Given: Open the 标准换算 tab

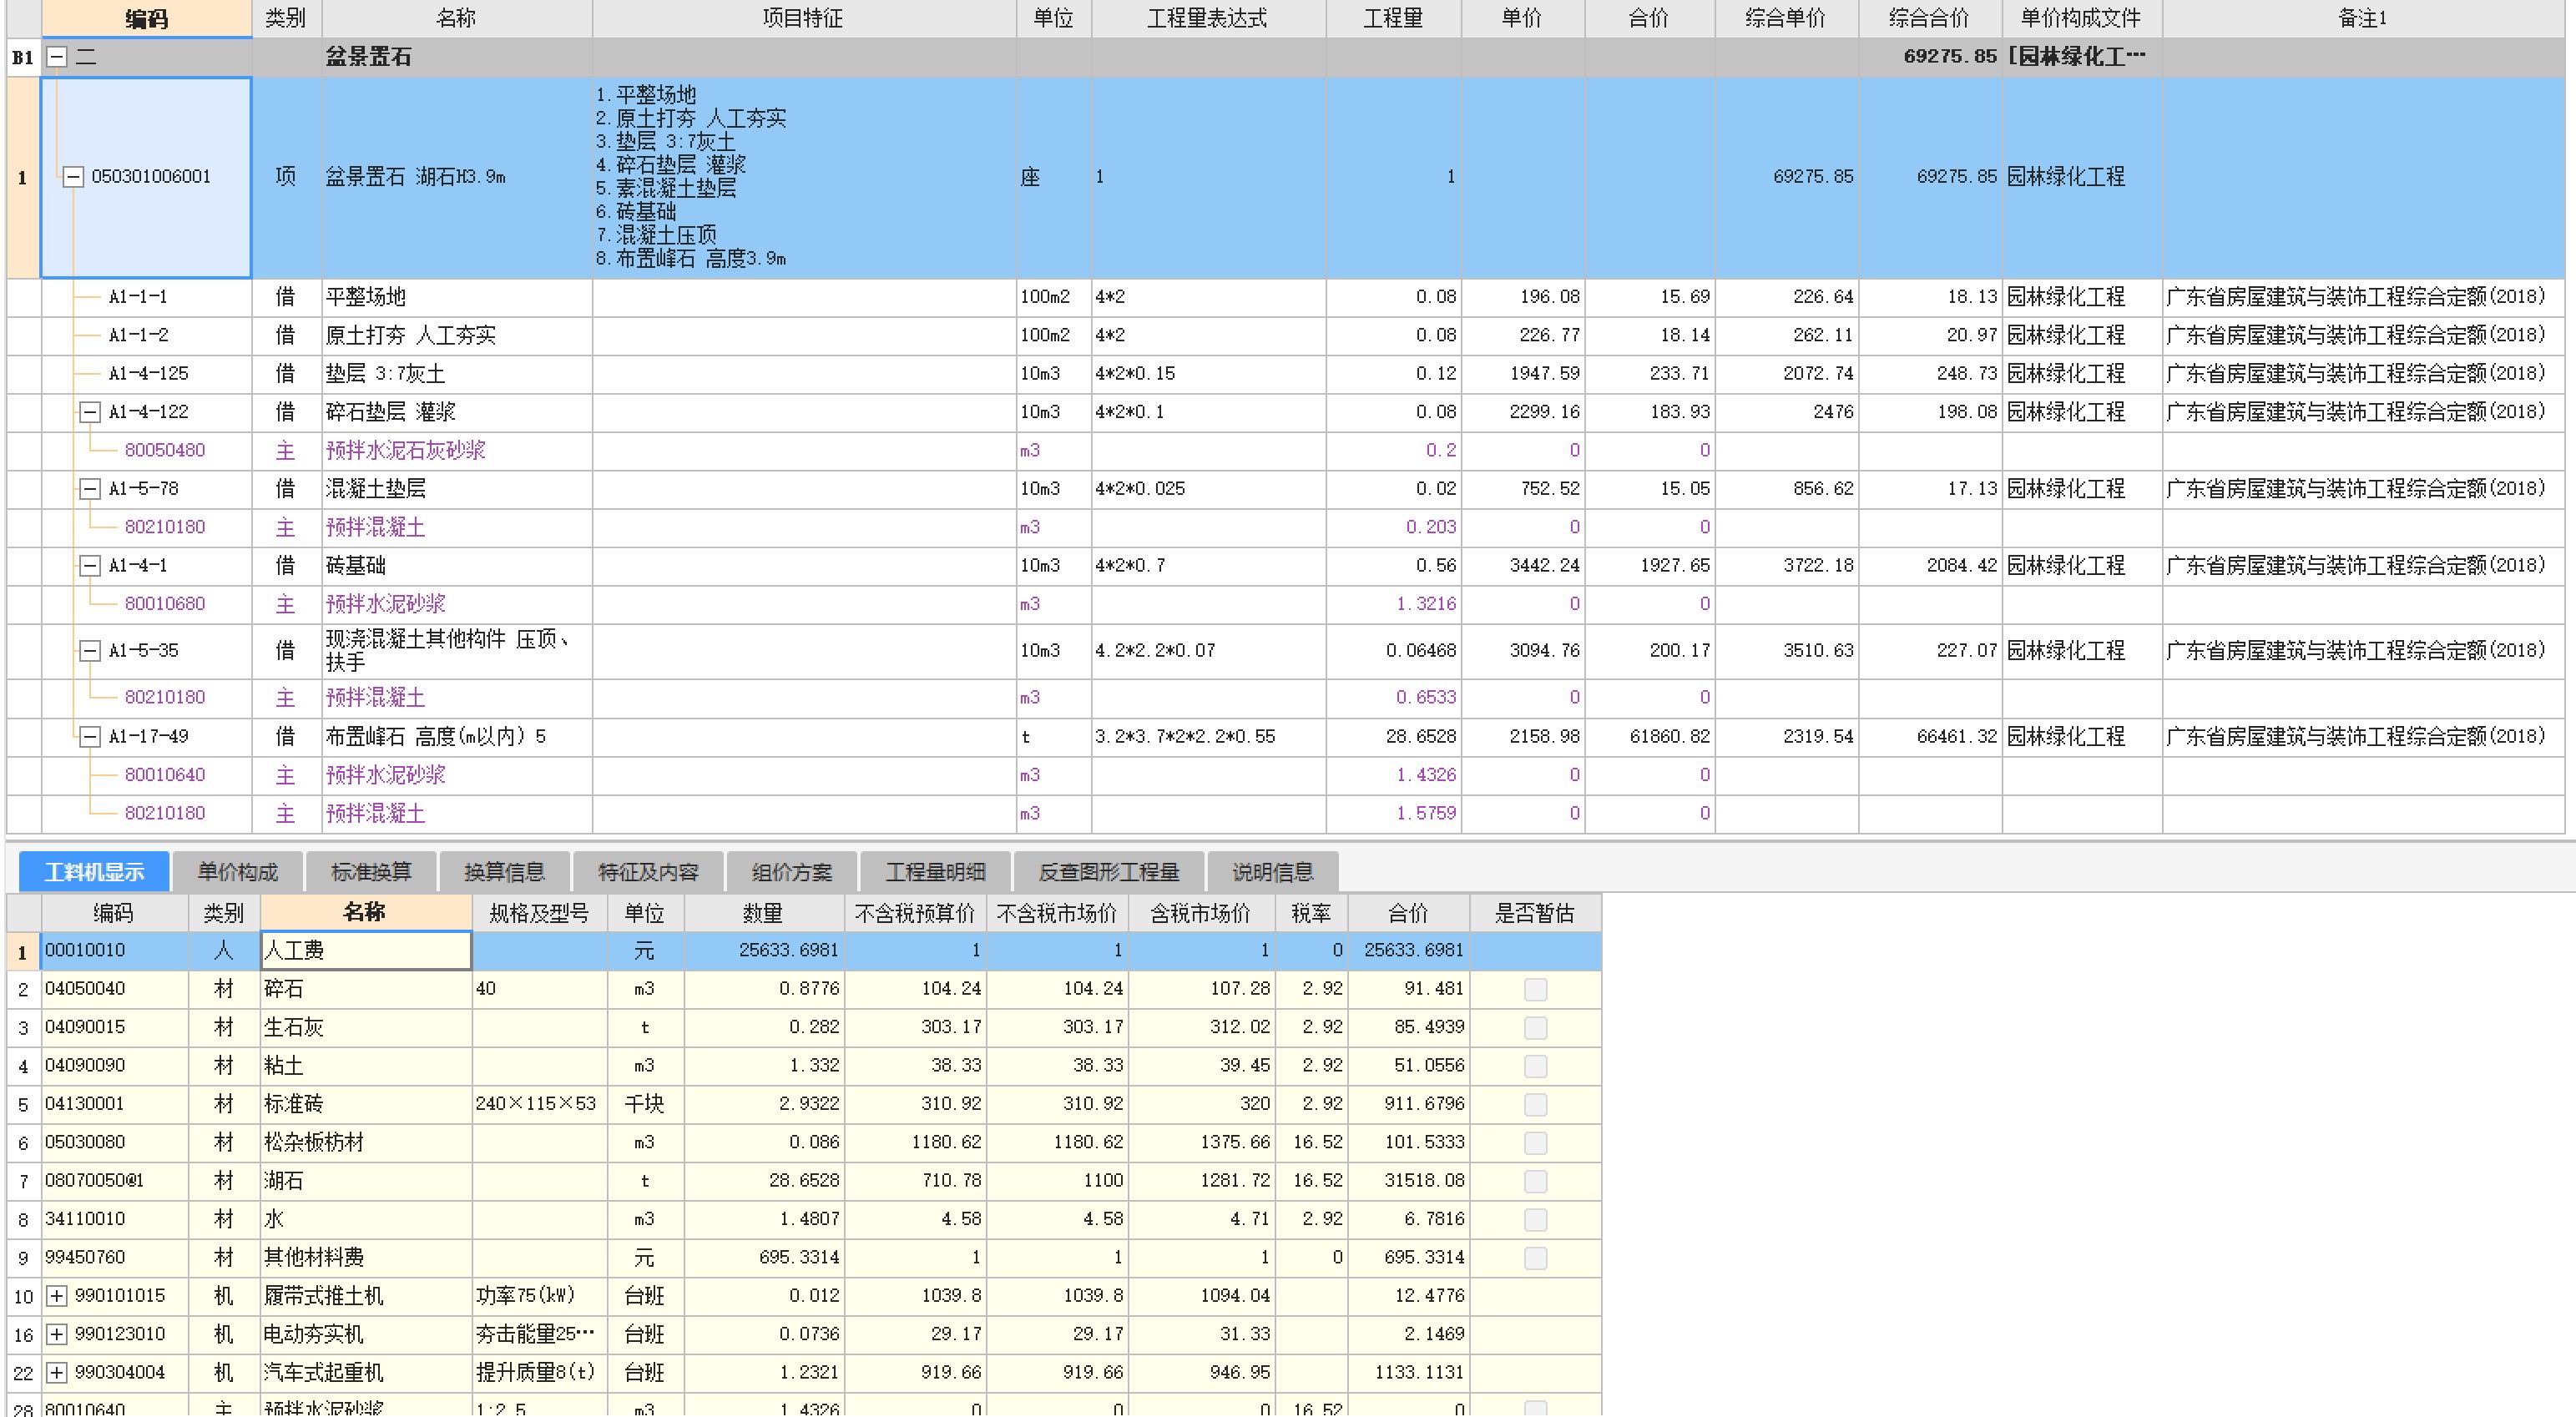Looking at the screenshot, I should [x=371, y=872].
